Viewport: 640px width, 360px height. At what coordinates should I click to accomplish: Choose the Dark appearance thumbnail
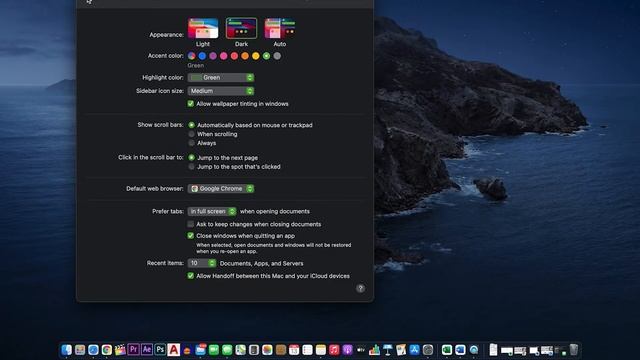pos(241,28)
